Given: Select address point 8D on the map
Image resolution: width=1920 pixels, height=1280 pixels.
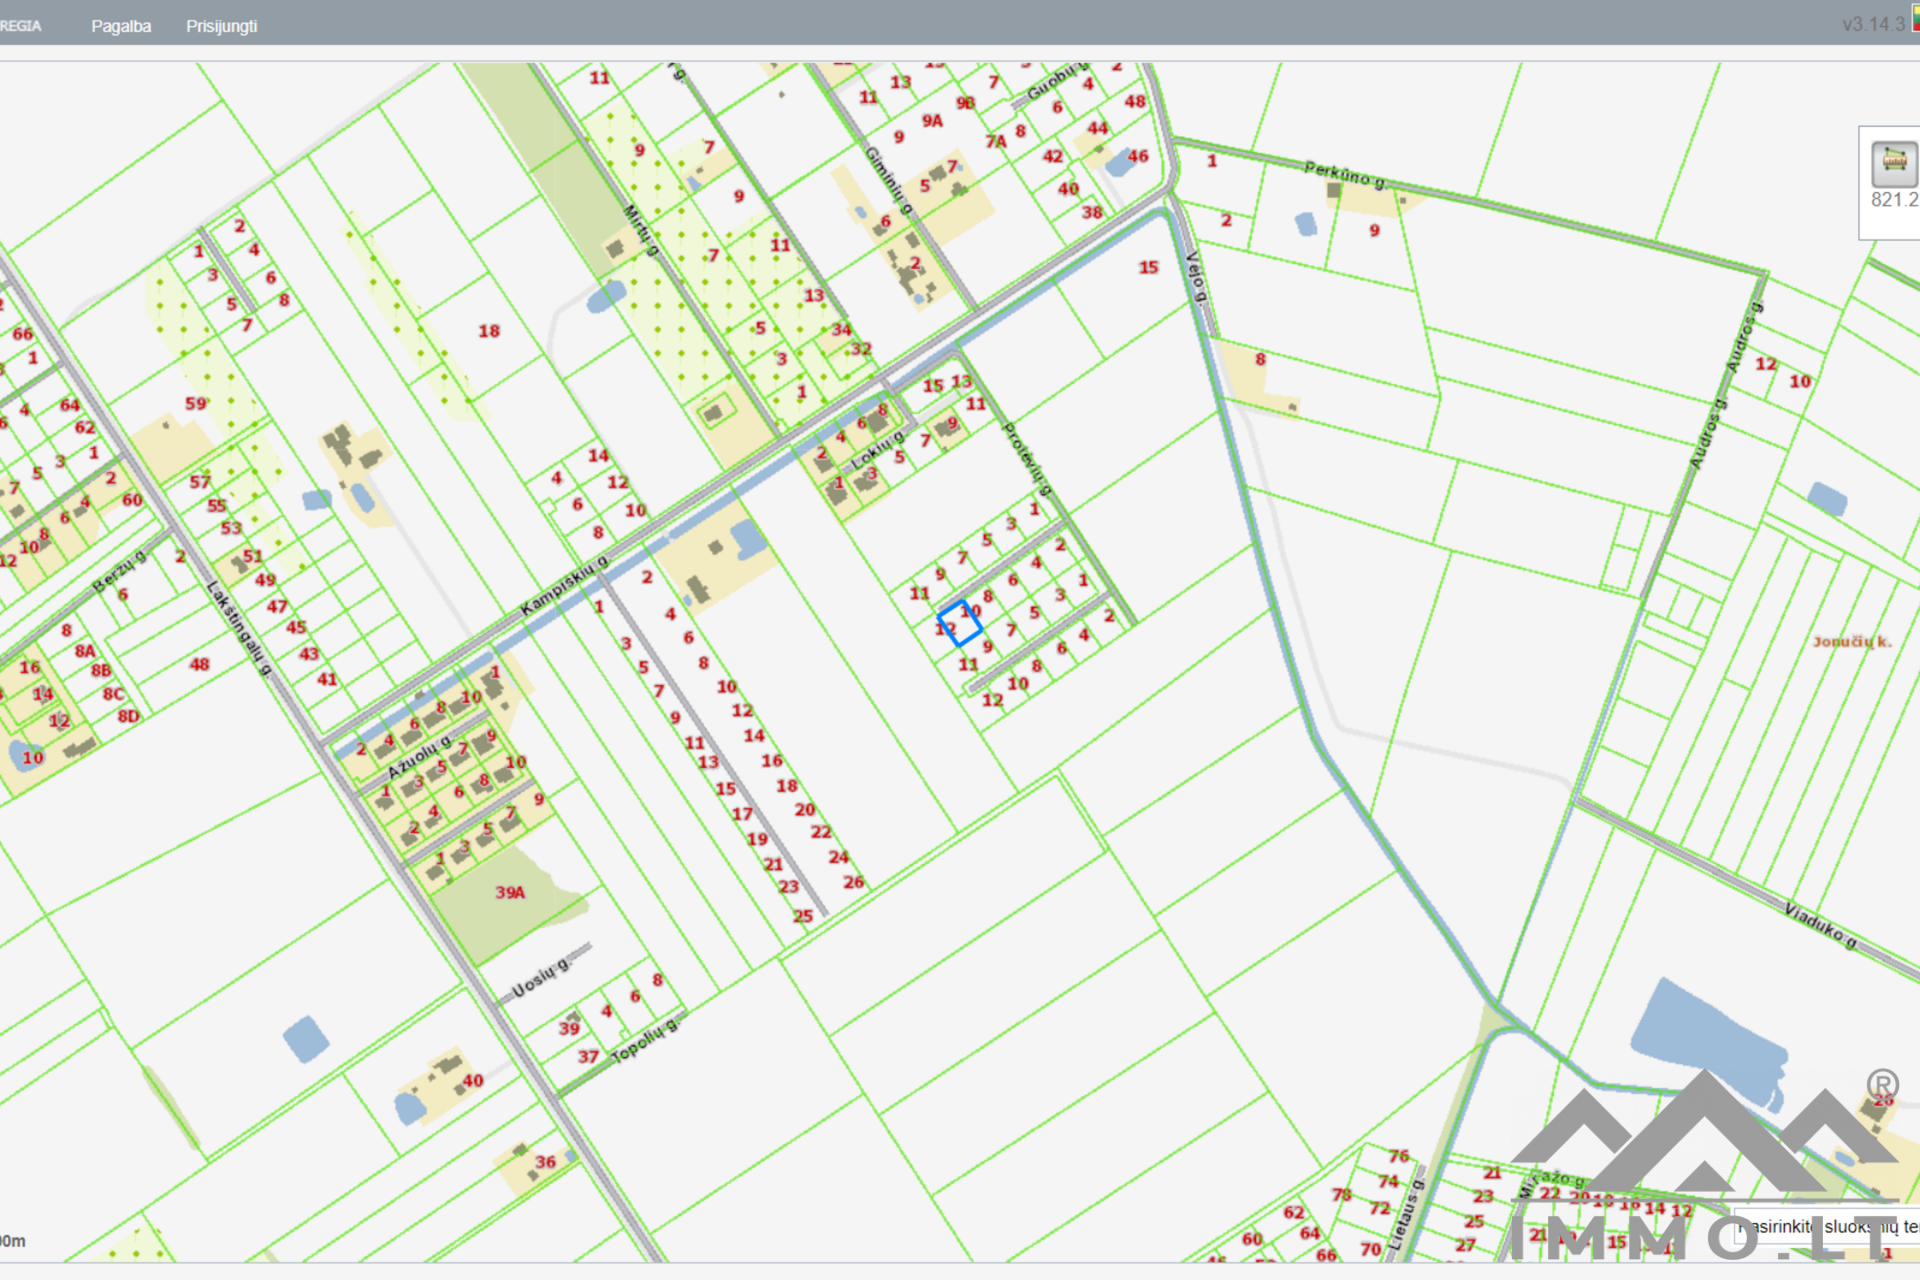Looking at the screenshot, I should 129,717.
